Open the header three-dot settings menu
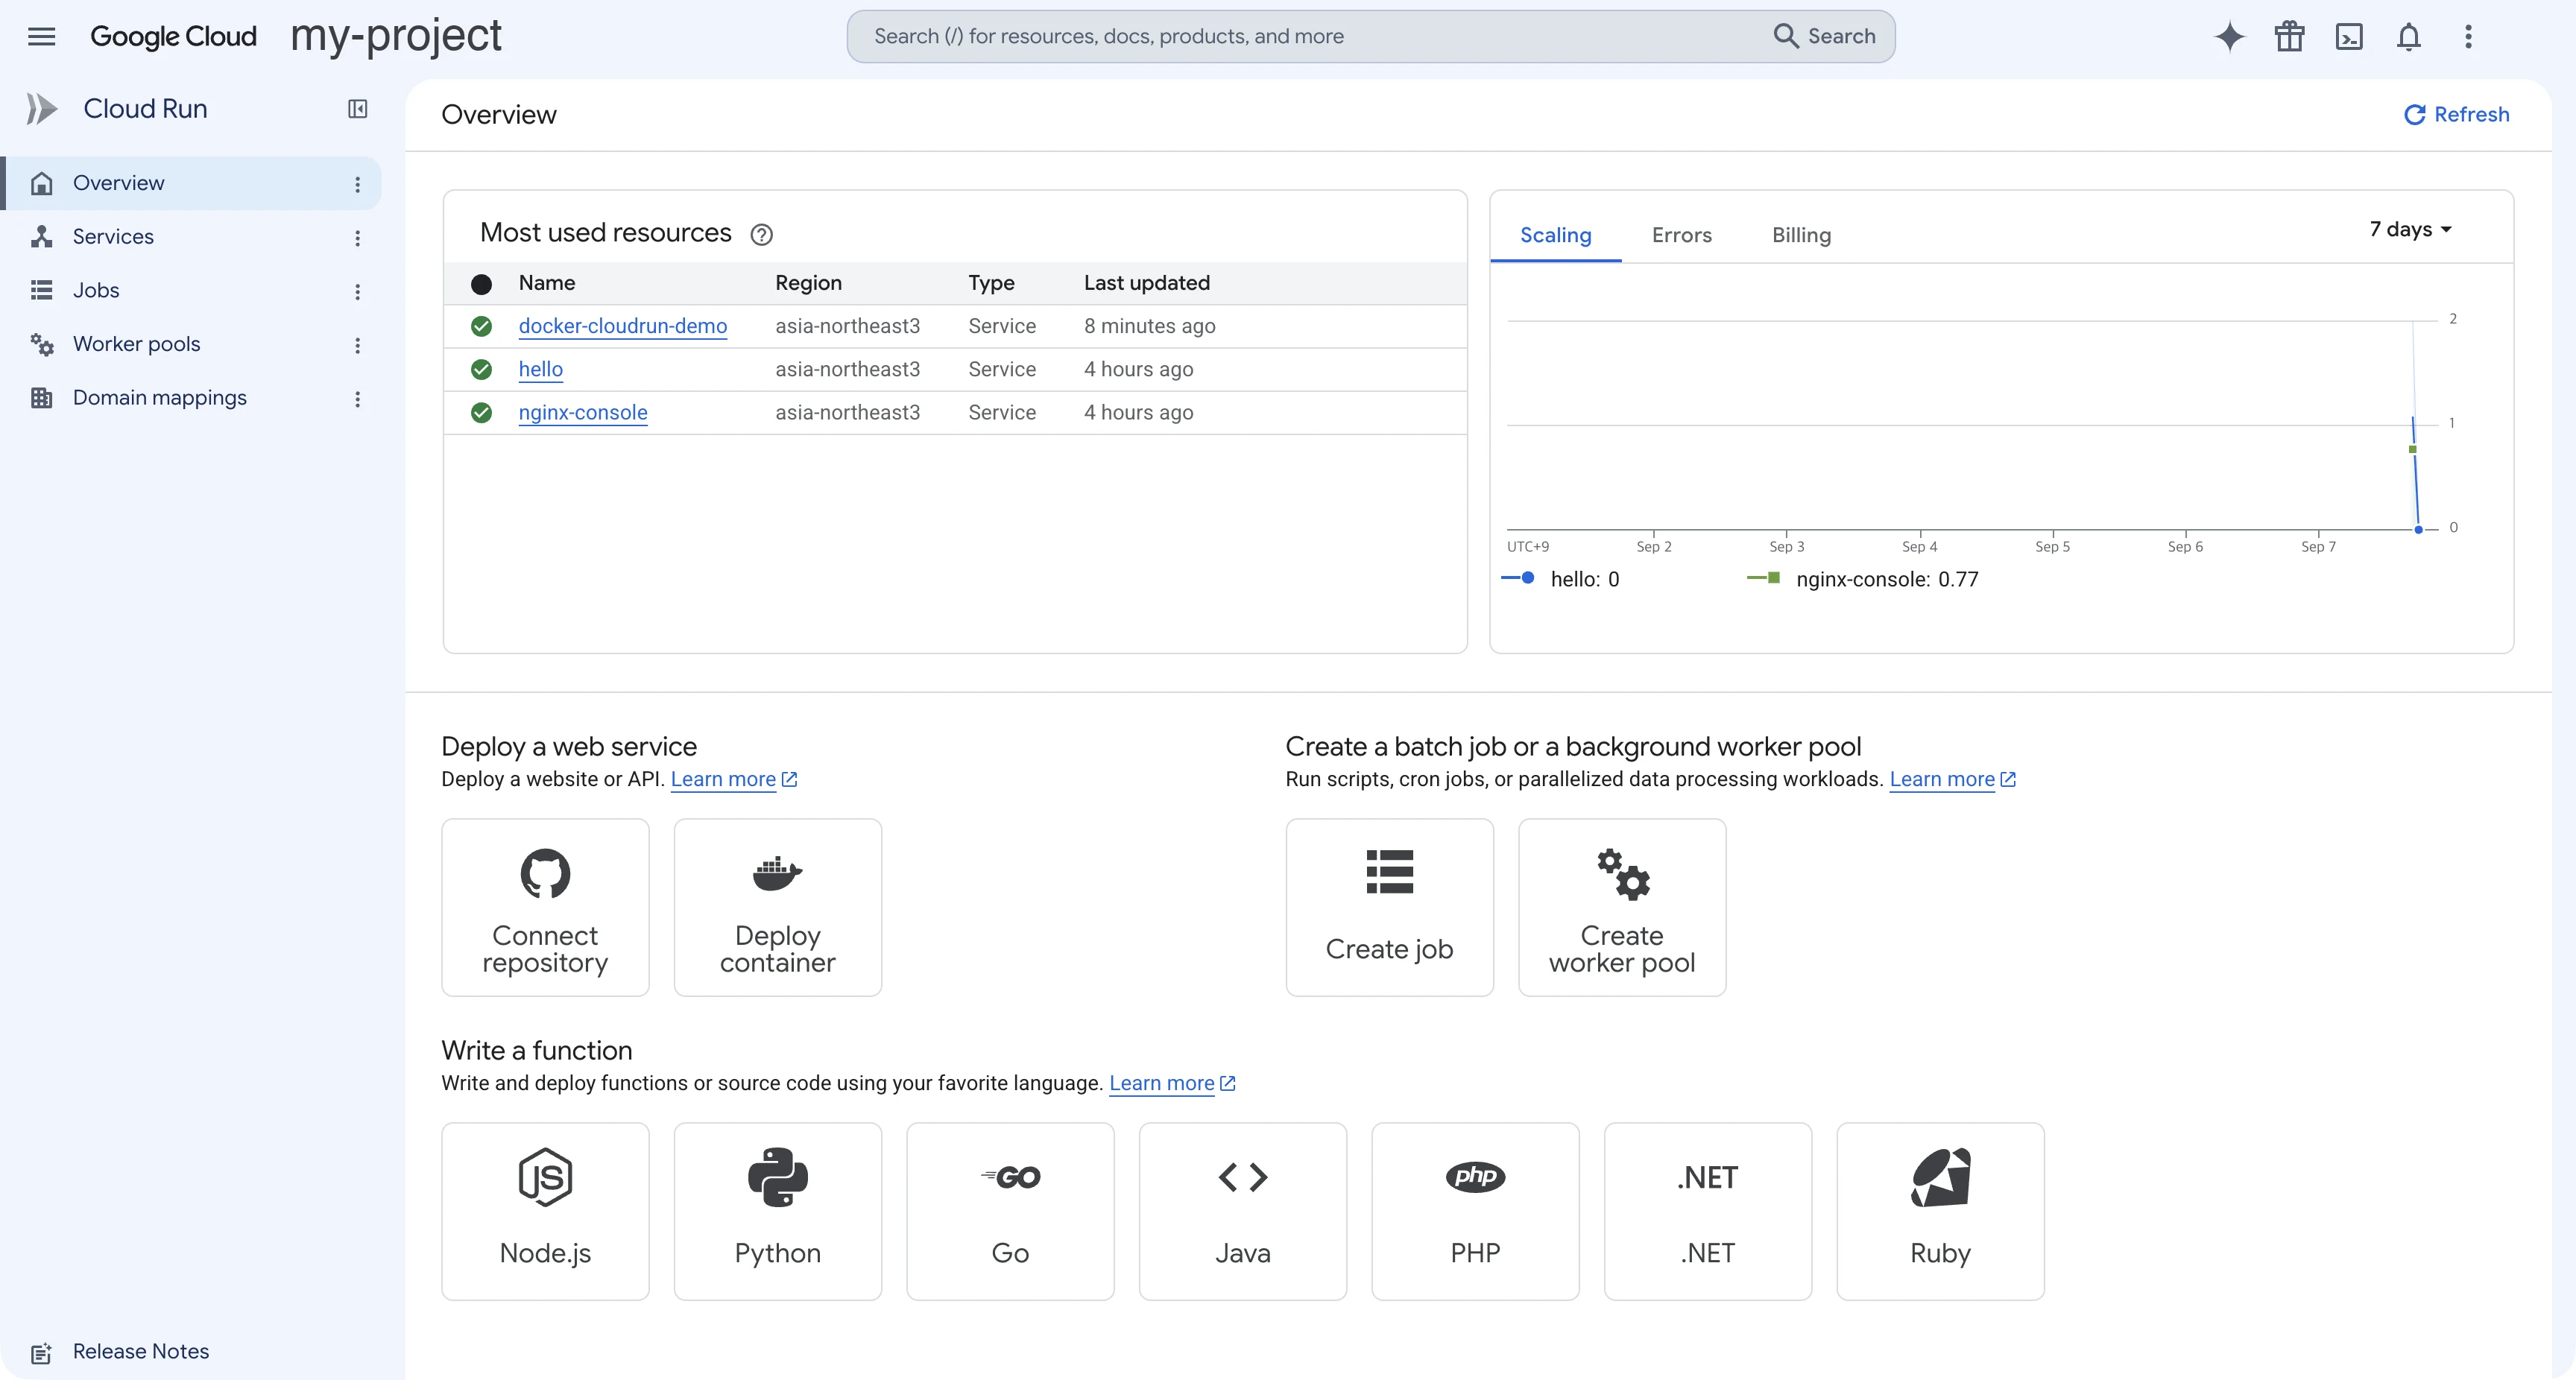Screen dimensions: 2576x1380 2468,37
